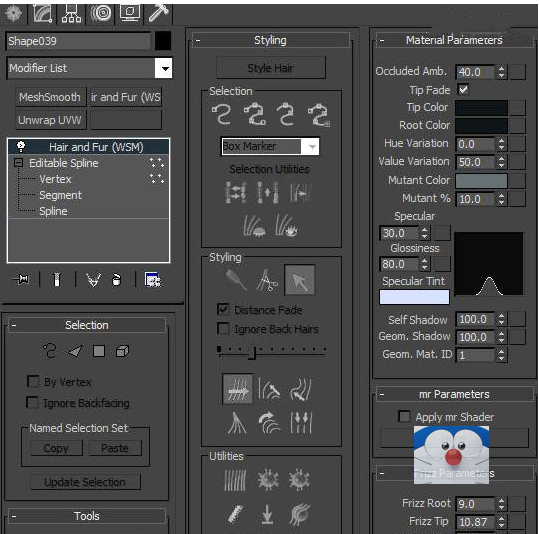Click the Hide Selected hairs icon
The height and width of the screenshot is (534, 539).
(254, 225)
